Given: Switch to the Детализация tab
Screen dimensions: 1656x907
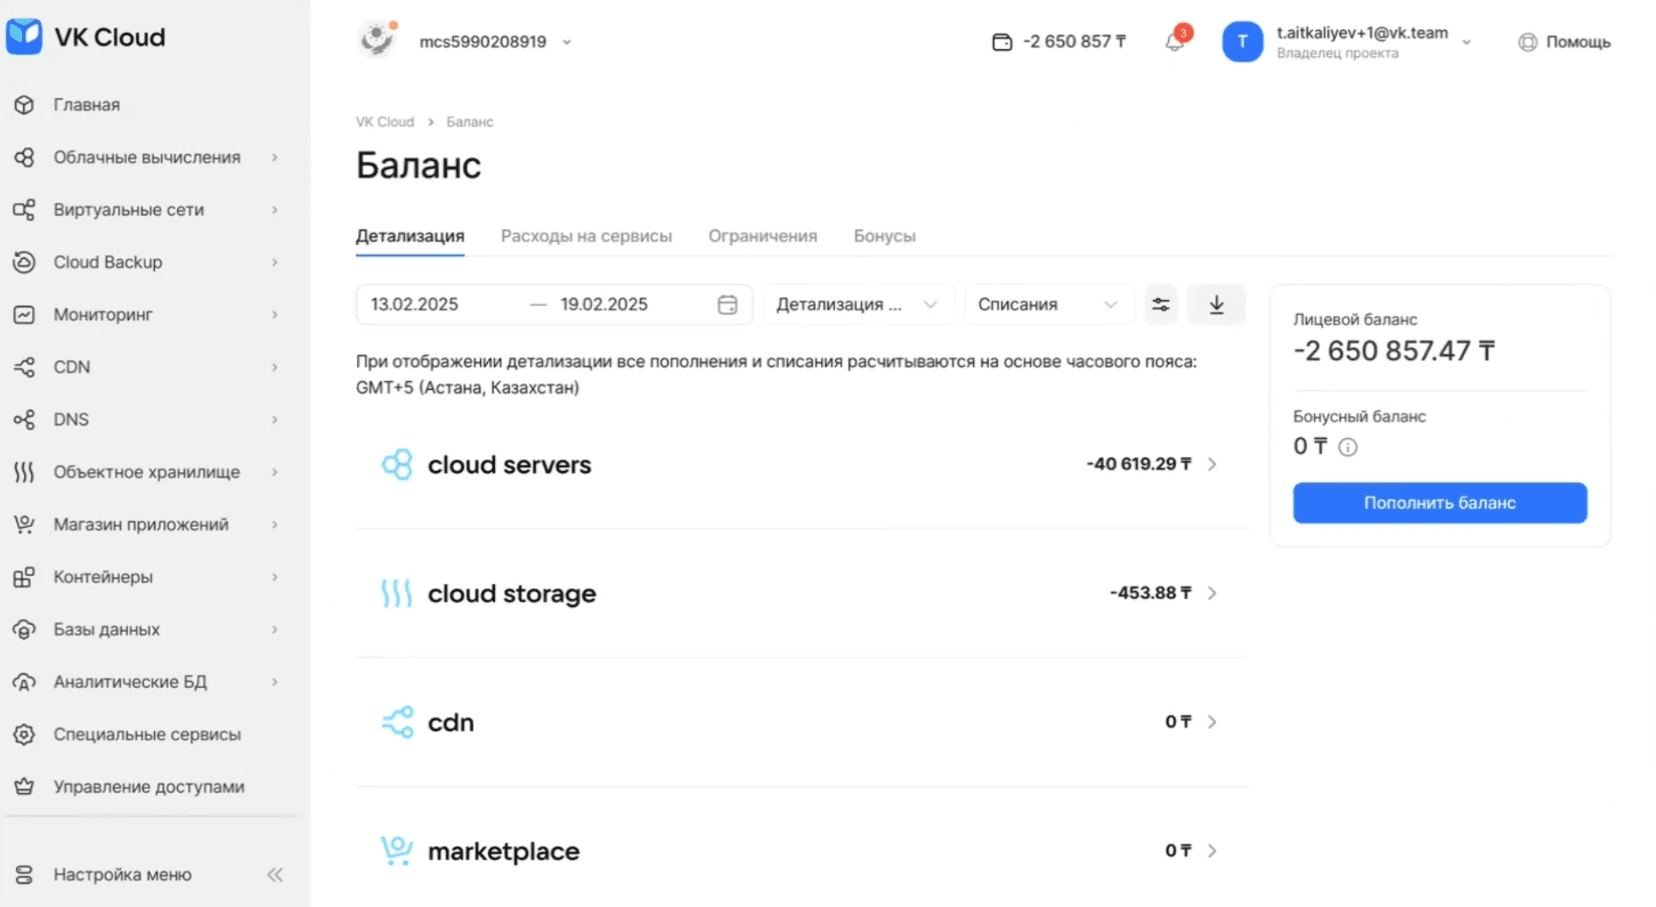Looking at the screenshot, I should tap(410, 236).
